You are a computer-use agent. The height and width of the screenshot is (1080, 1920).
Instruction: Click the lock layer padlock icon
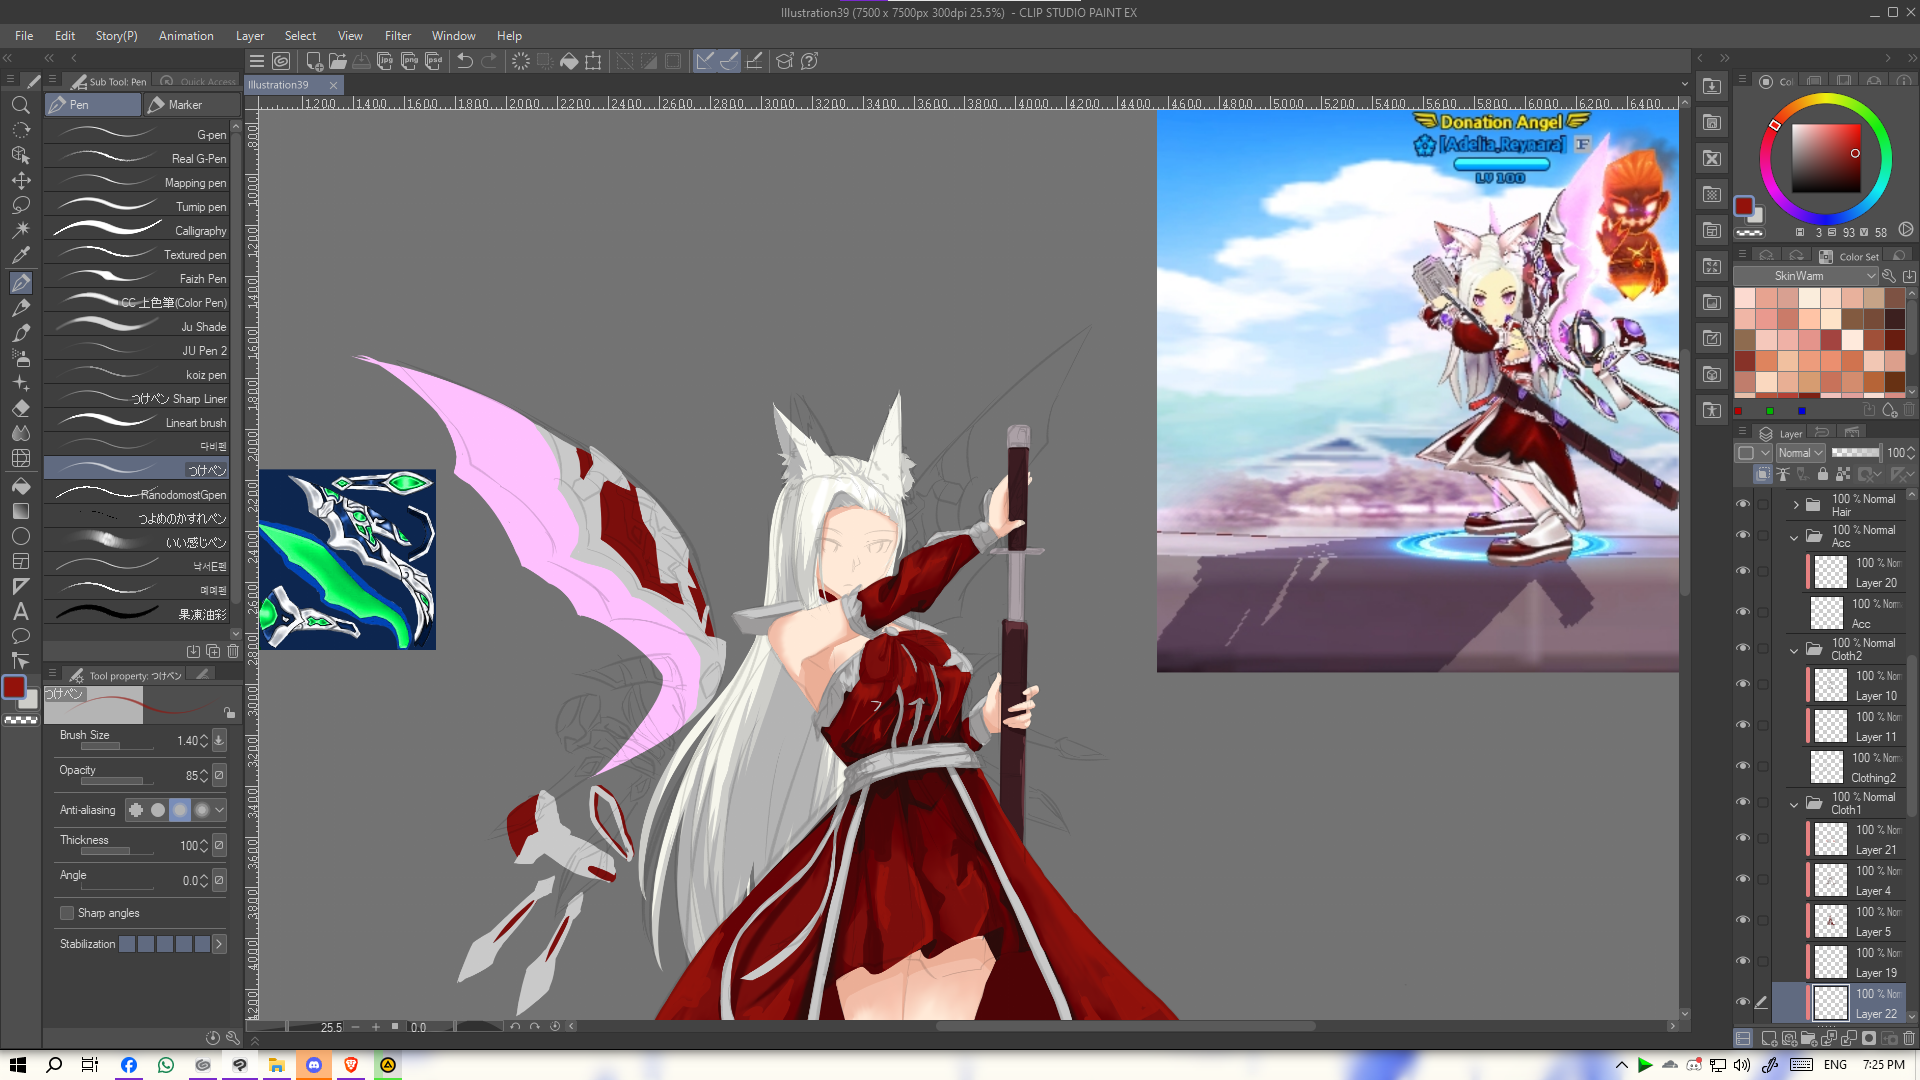click(x=1822, y=474)
